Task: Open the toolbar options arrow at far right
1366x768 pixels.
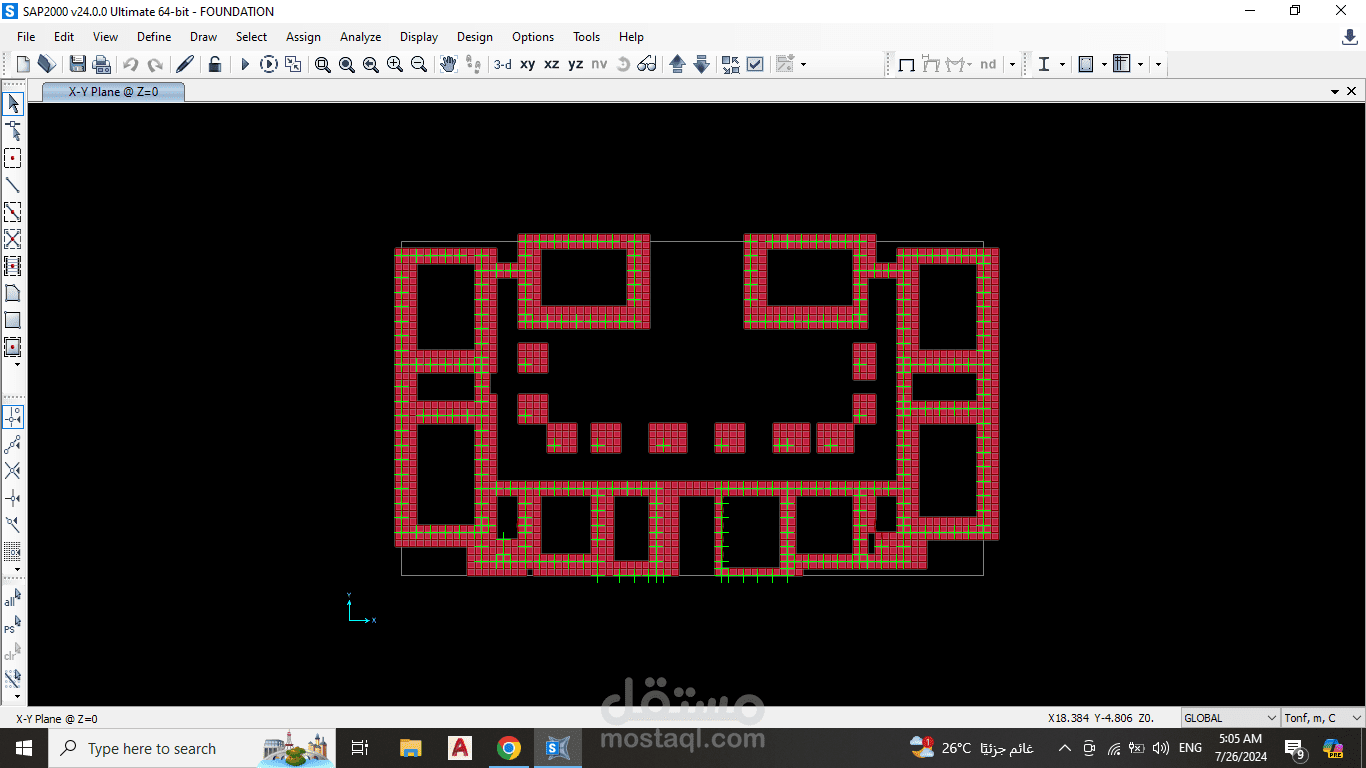Action: pyautogui.click(x=1158, y=64)
